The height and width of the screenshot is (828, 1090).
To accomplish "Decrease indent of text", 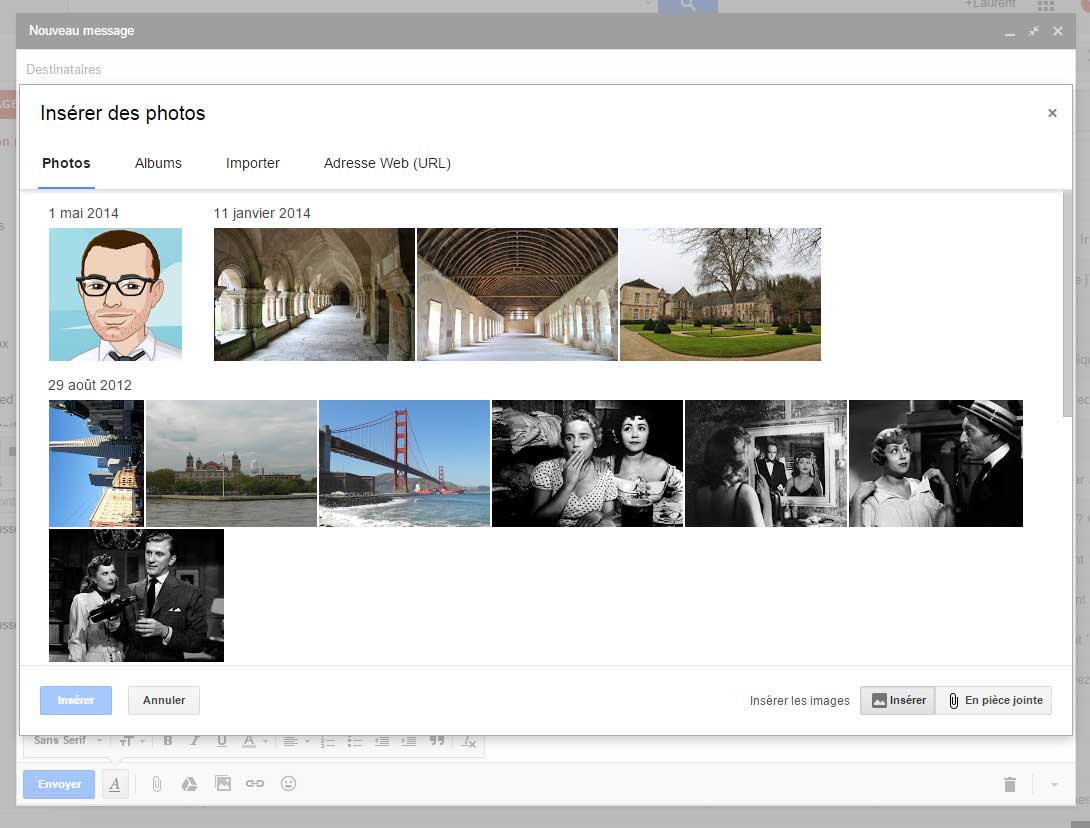I will tap(382, 742).
